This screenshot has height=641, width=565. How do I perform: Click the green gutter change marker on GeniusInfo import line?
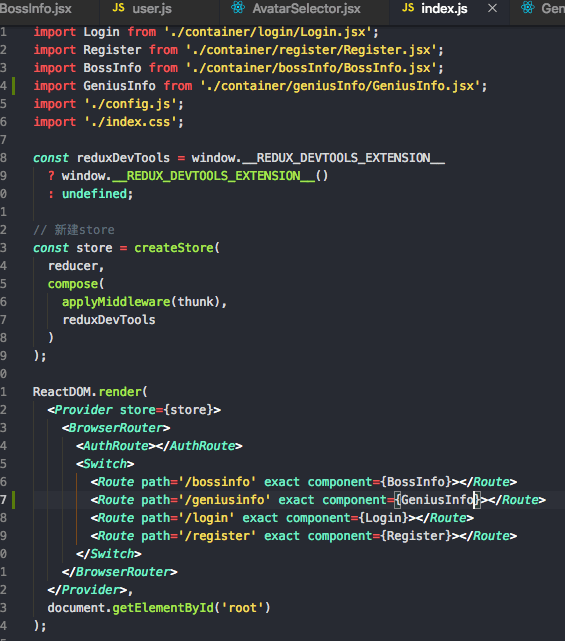pos(13,86)
